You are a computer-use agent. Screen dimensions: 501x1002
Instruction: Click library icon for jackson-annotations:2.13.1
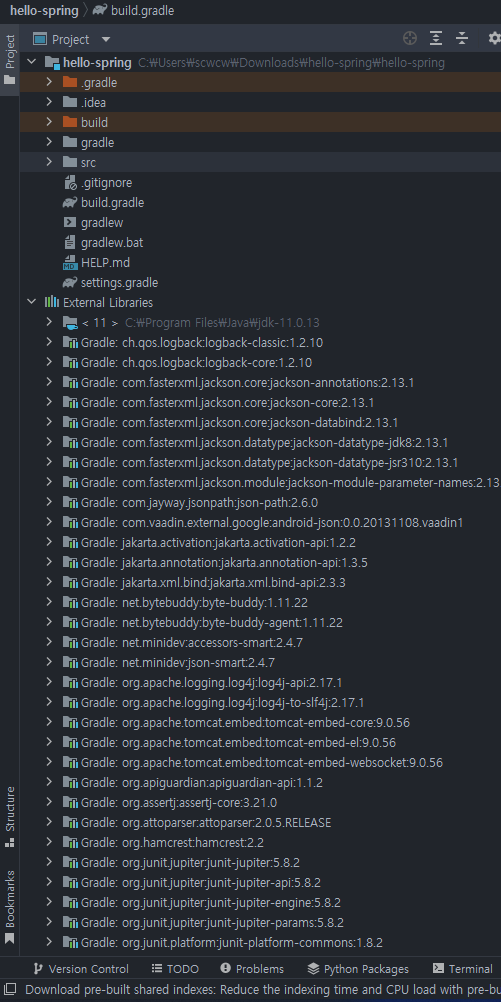pos(70,383)
